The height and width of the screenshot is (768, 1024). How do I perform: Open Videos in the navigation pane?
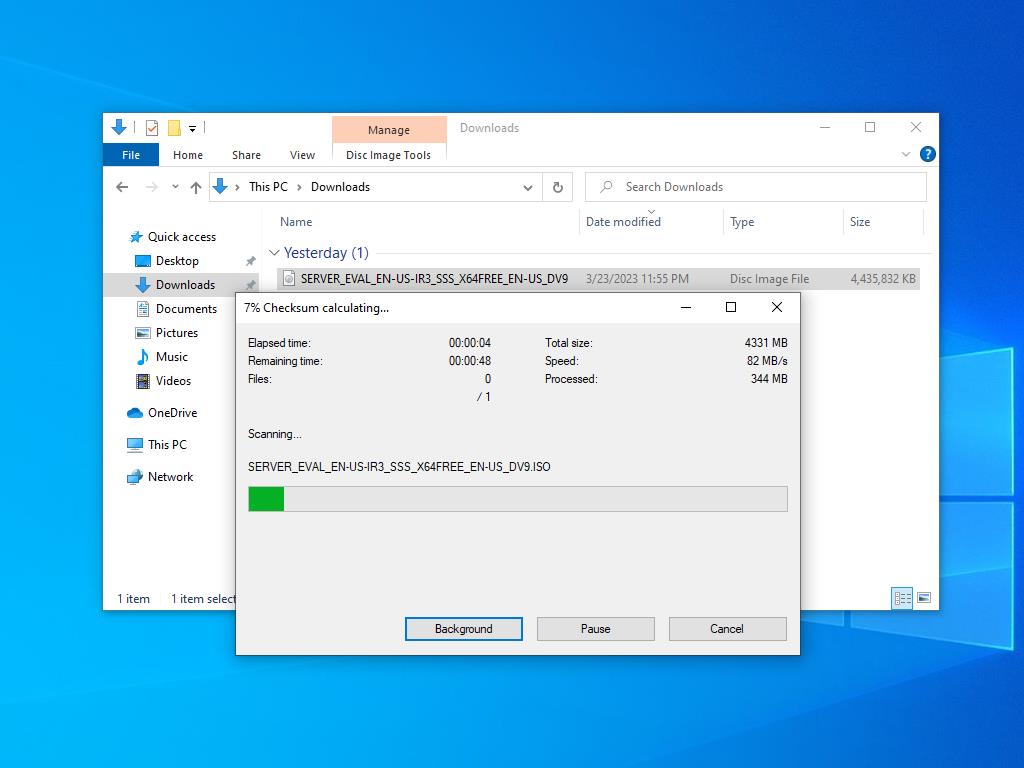tap(173, 381)
